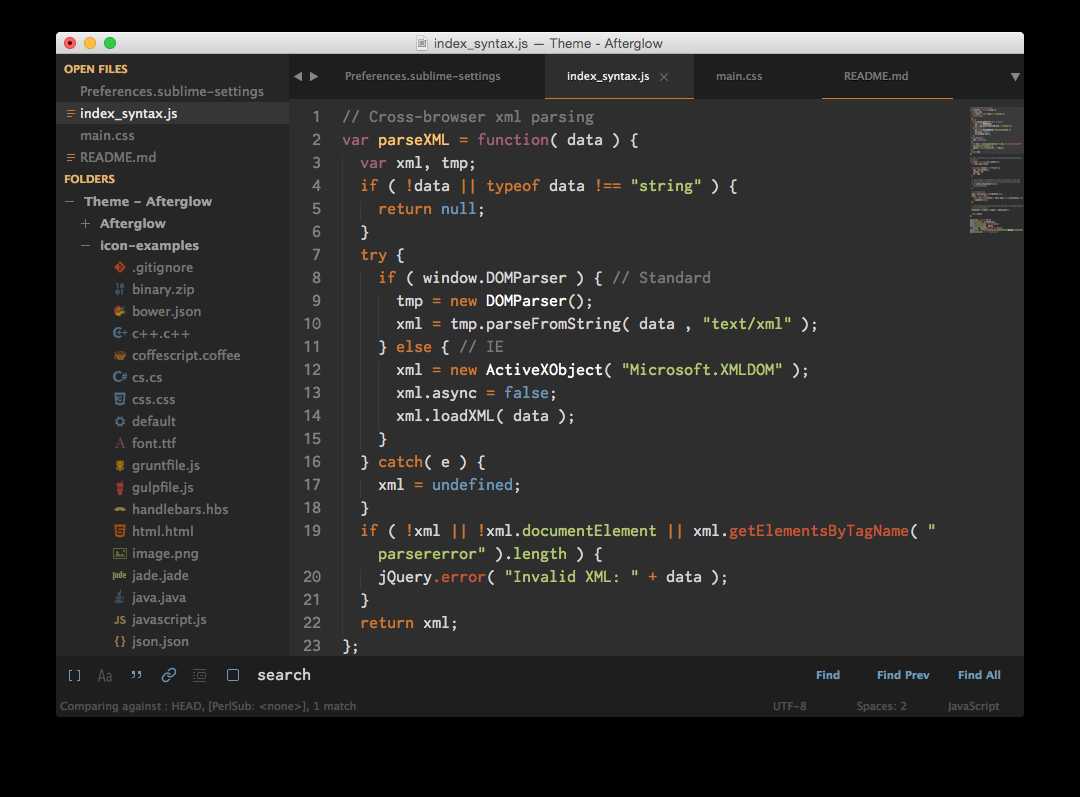Click the binary.zip archive icon
The width and height of the screenshot is (1080, 797).
[120, 289]
